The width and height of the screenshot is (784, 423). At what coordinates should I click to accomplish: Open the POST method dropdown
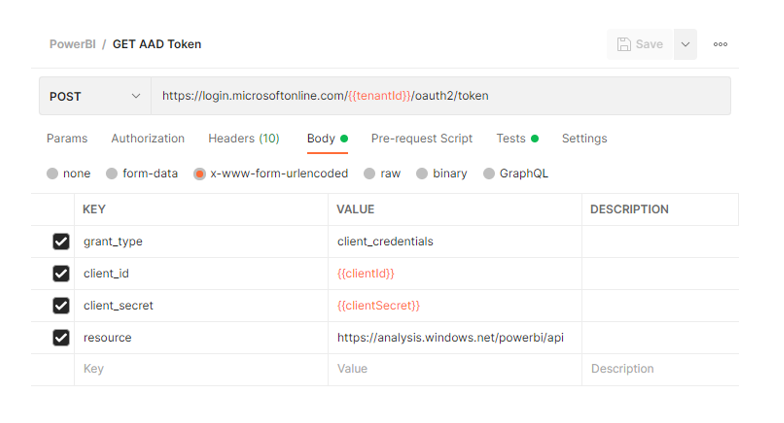[95, 96]
